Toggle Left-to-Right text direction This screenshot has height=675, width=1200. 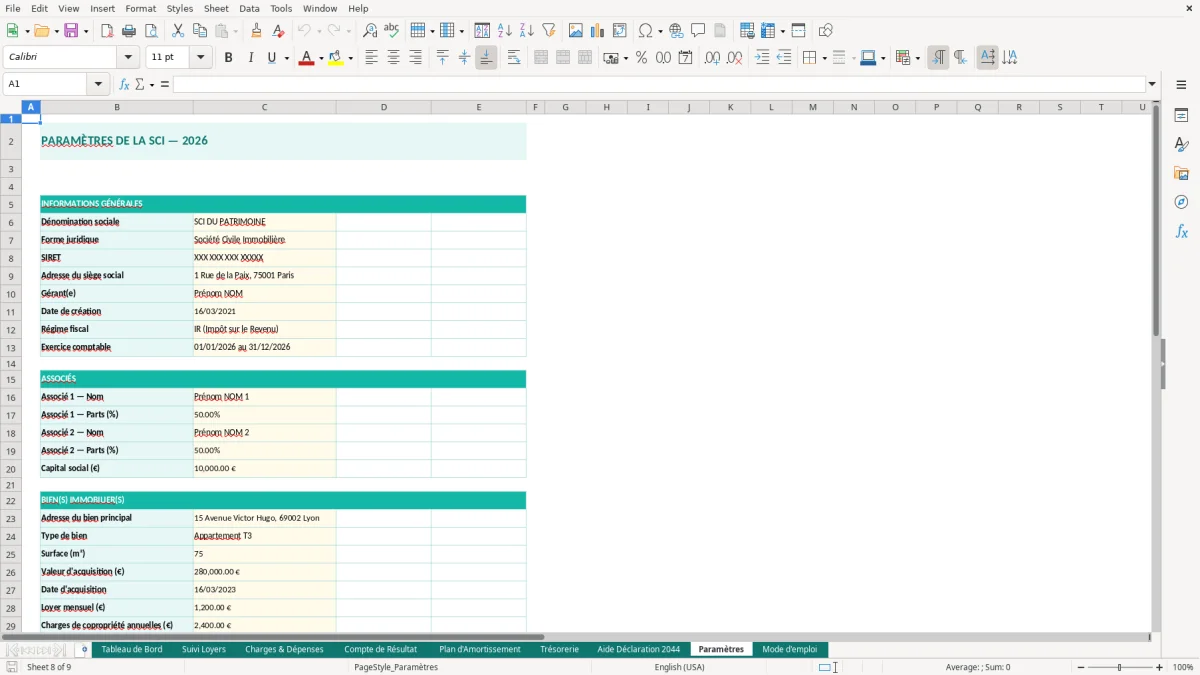pyautogui.click(x=938, y=58)
